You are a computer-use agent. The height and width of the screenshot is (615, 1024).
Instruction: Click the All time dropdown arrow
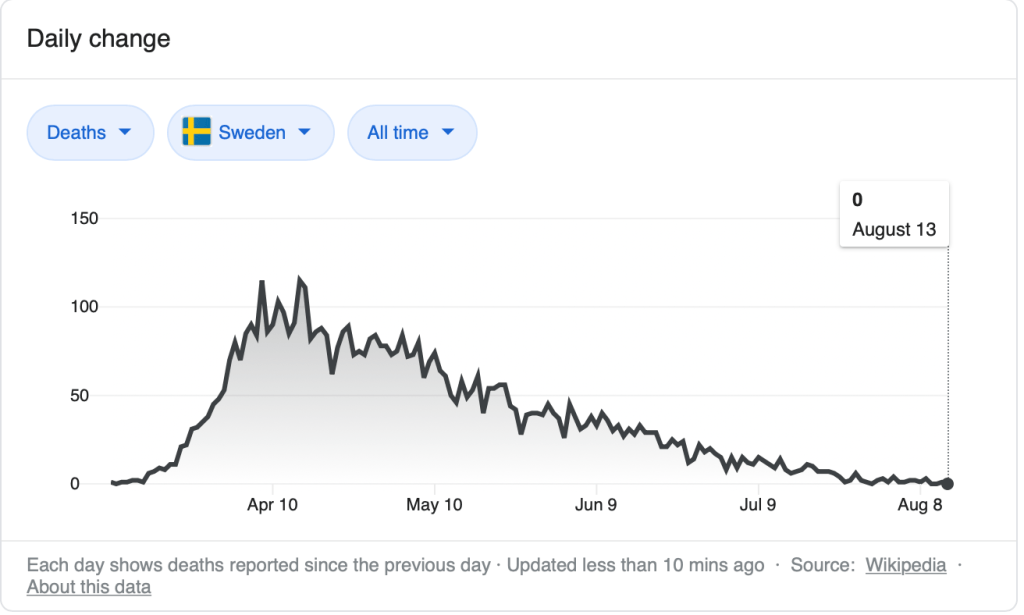click(x=447, y=132)
